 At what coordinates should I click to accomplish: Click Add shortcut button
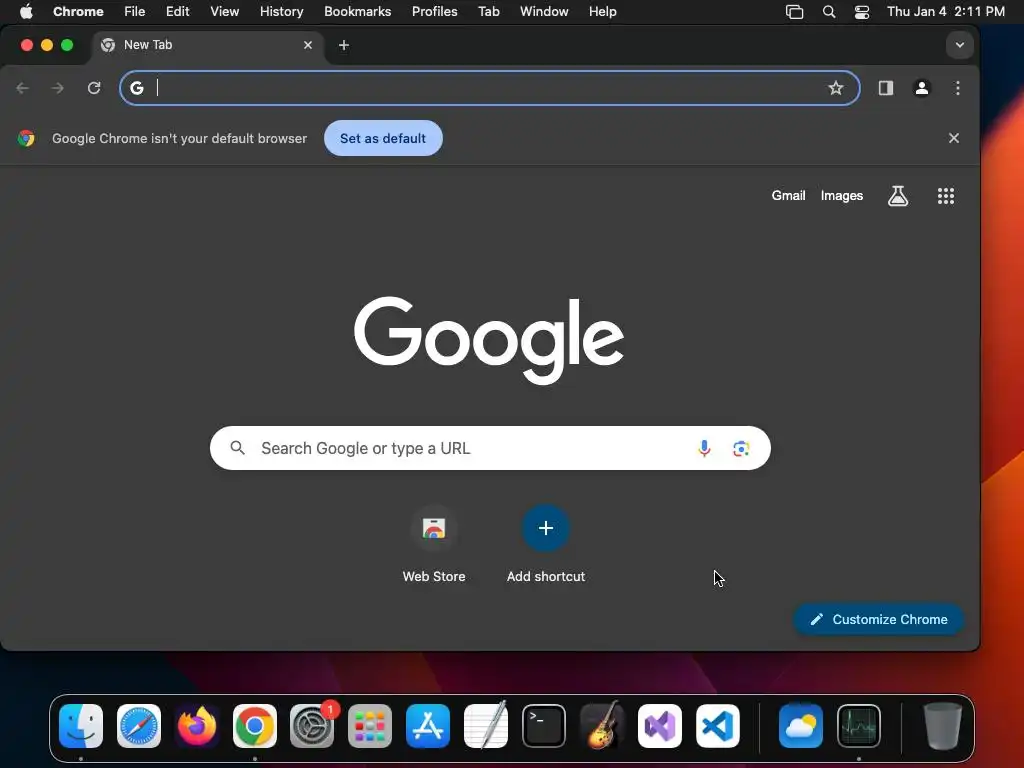click(x=545, y=545)
